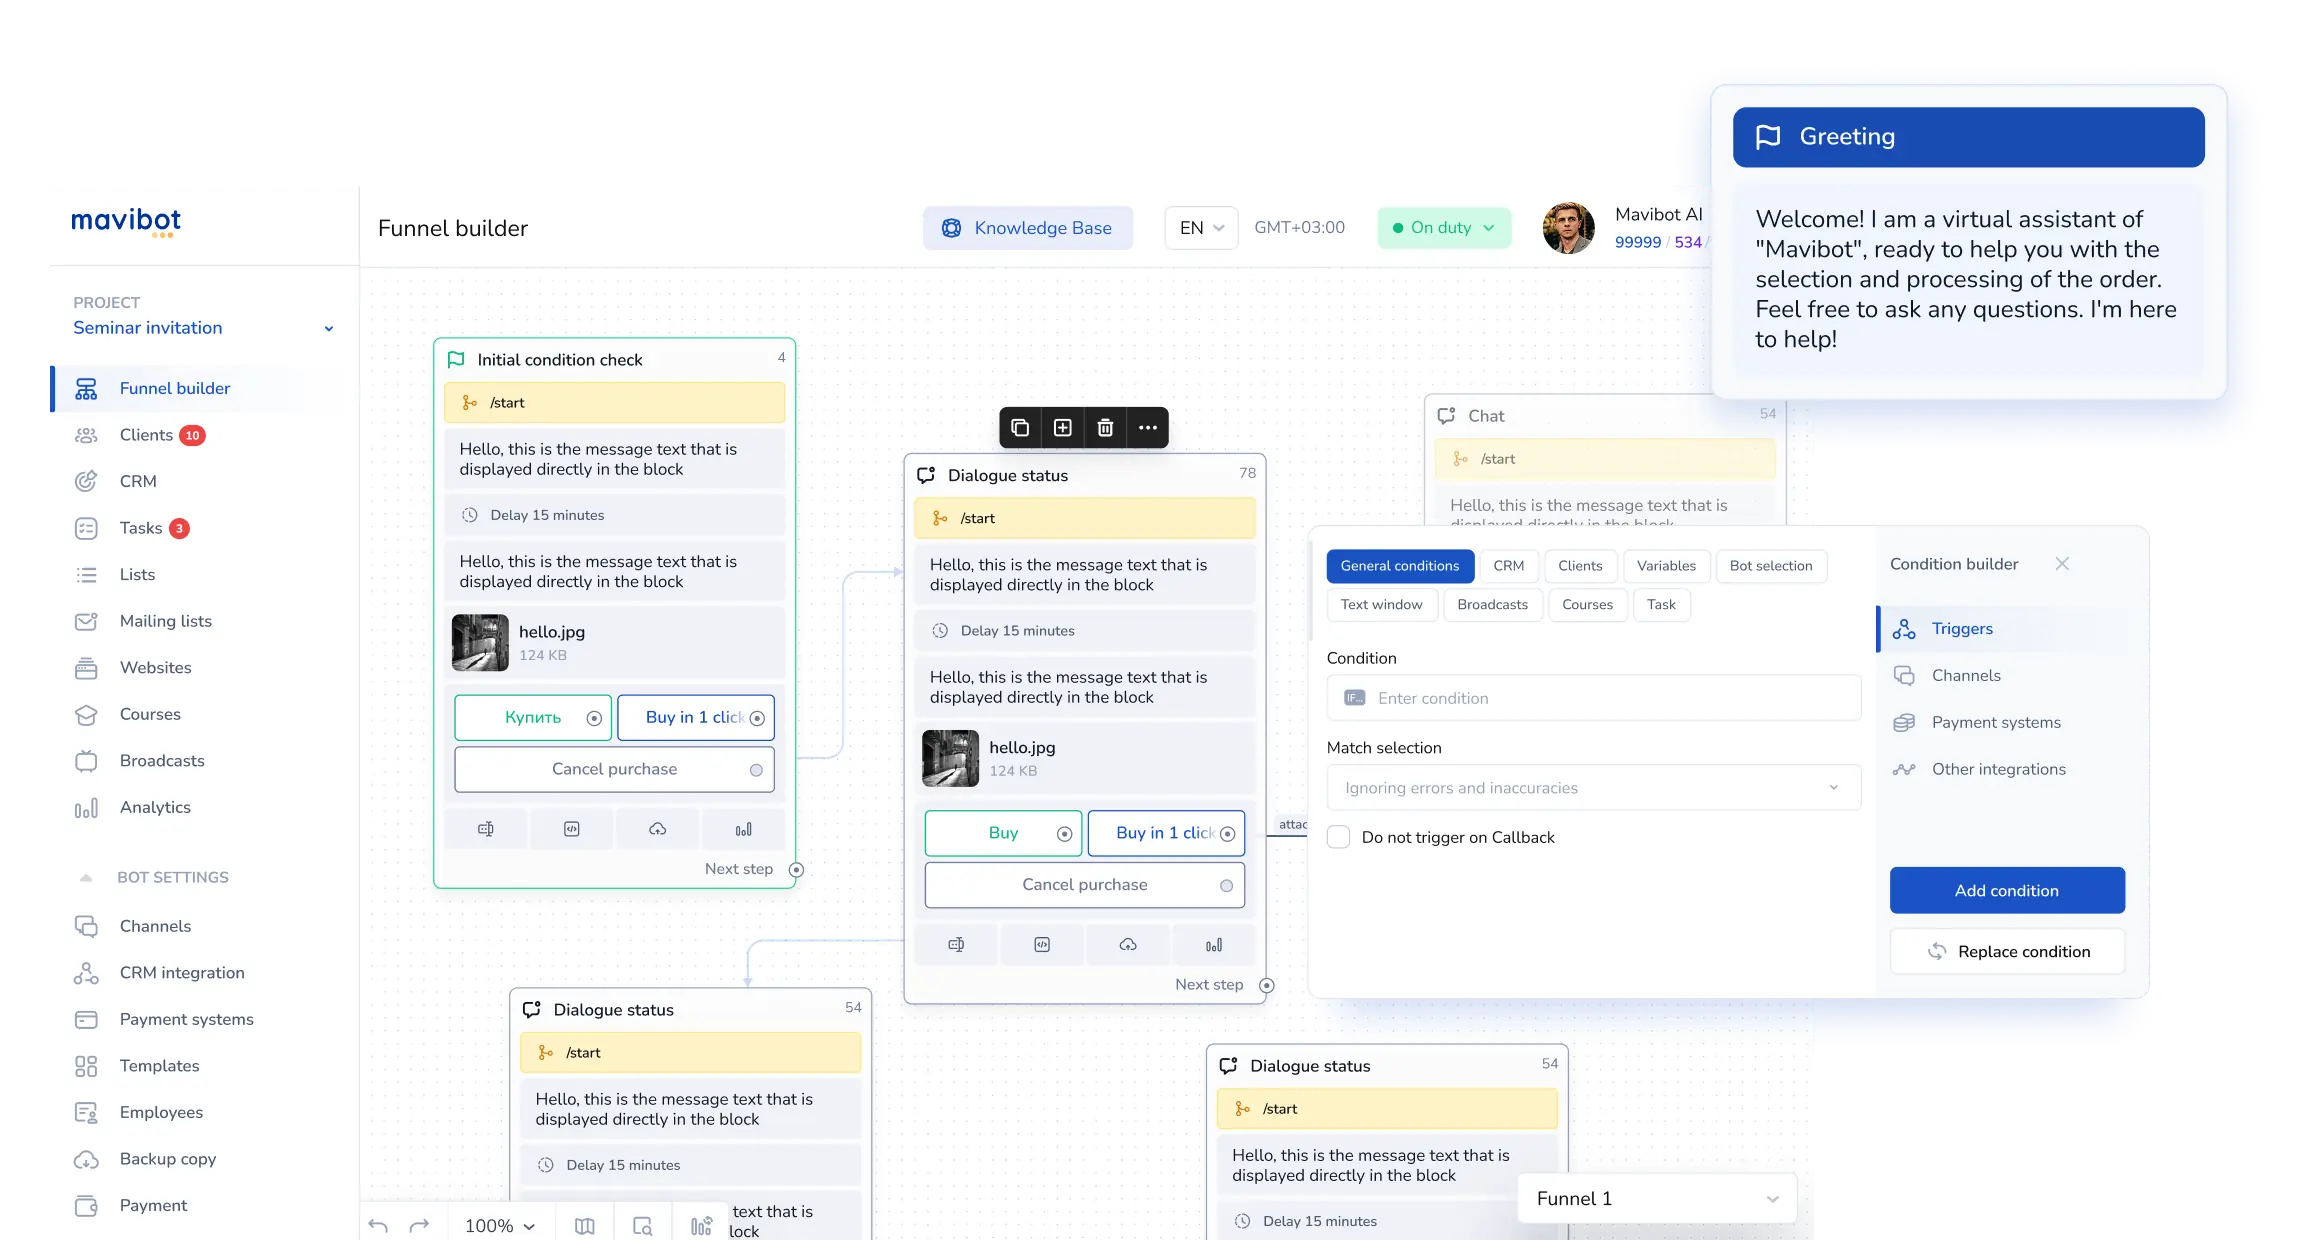
Task: Open the Funnel 1 selector dropdown
Action: [1657, 1199]
